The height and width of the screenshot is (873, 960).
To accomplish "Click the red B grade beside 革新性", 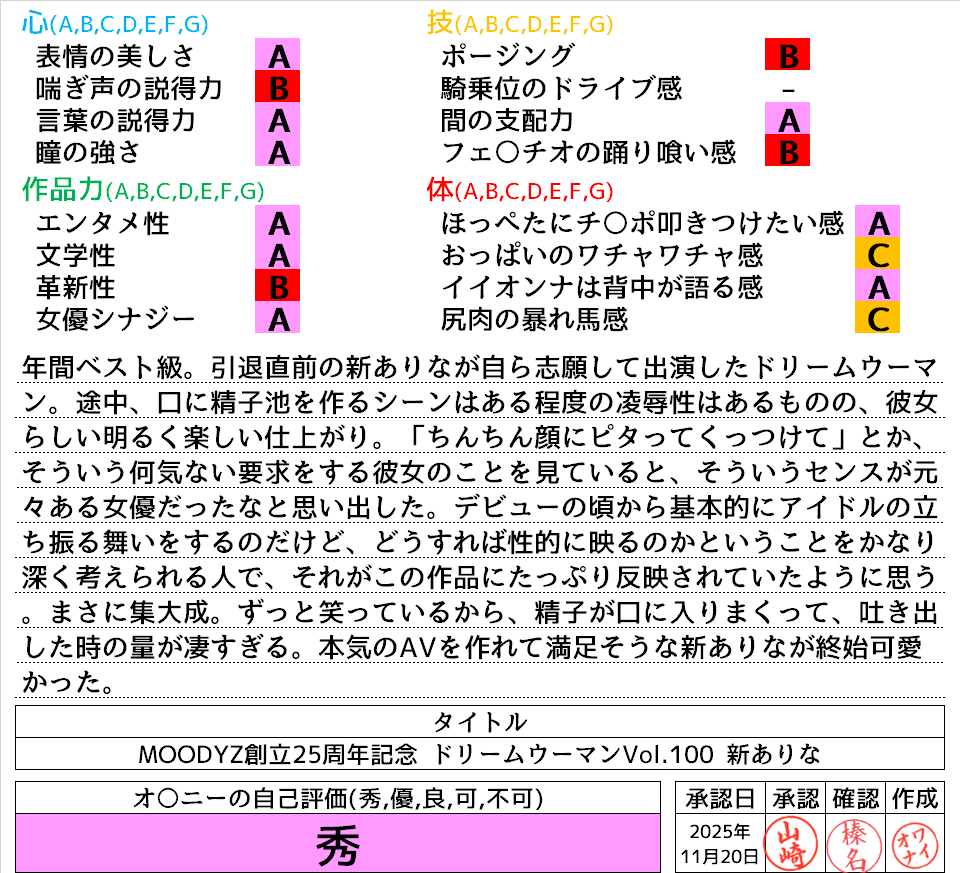I will coord(279,287).
